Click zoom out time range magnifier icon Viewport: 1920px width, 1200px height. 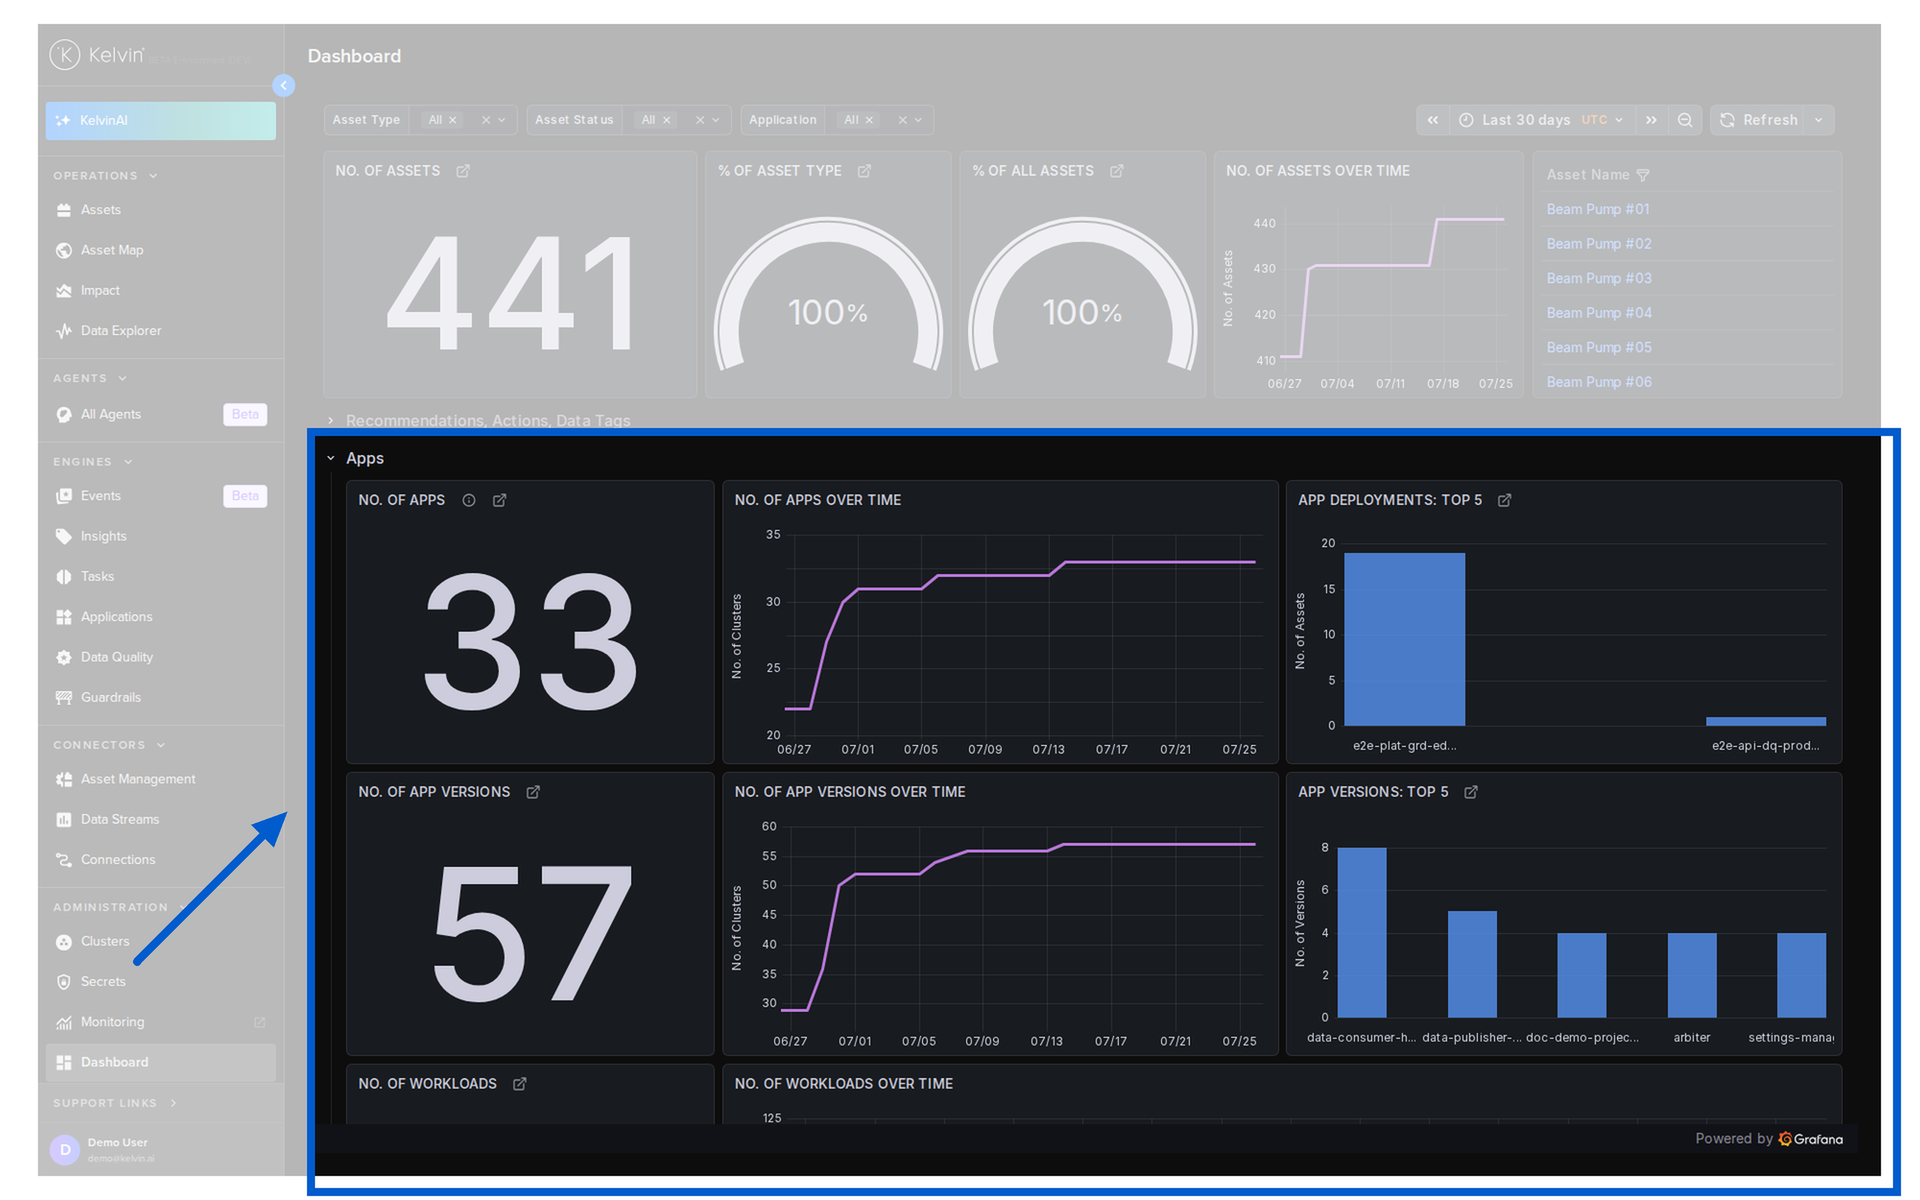click(x=1685, y=120)
